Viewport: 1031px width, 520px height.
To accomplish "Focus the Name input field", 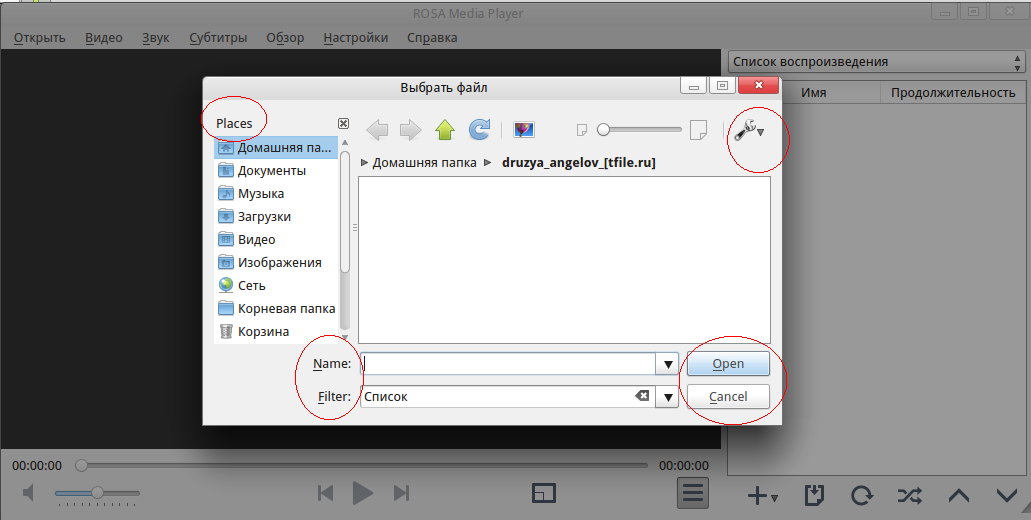I will click(508, 364).
